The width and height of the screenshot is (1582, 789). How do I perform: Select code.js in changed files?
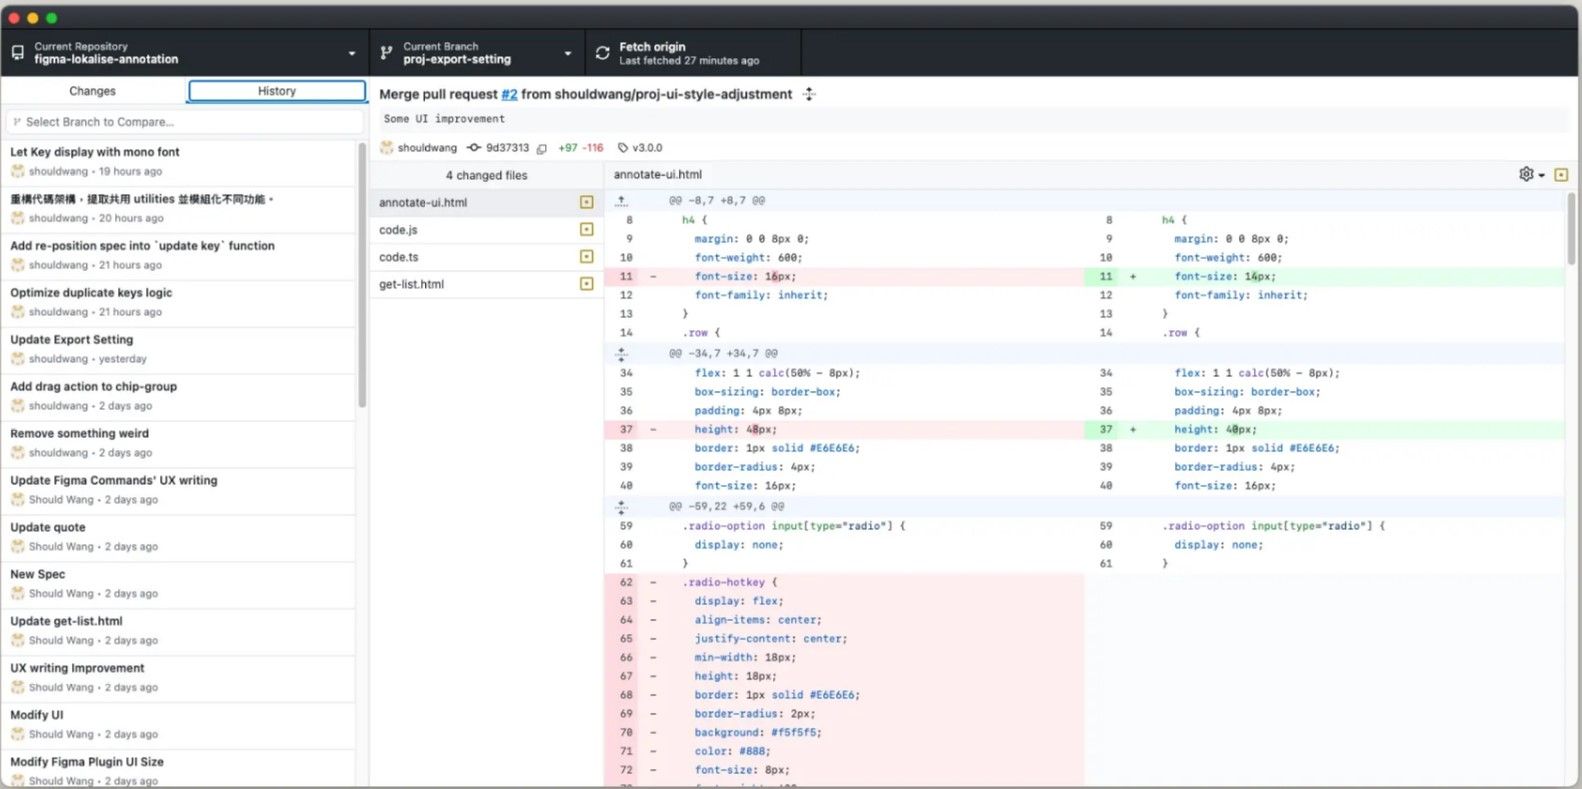486,230
